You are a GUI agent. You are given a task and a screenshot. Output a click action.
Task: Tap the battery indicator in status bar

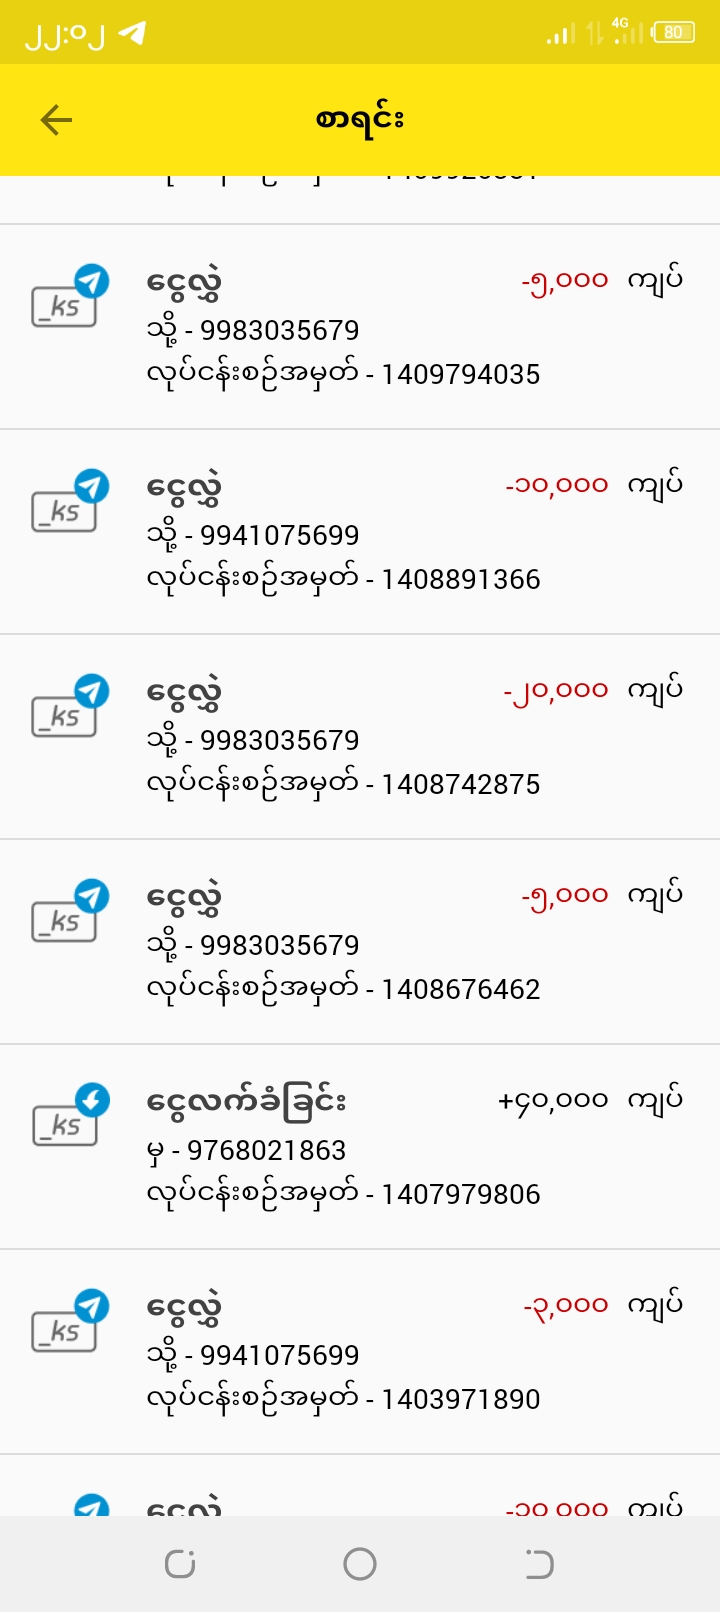click(x=673, y=32)
